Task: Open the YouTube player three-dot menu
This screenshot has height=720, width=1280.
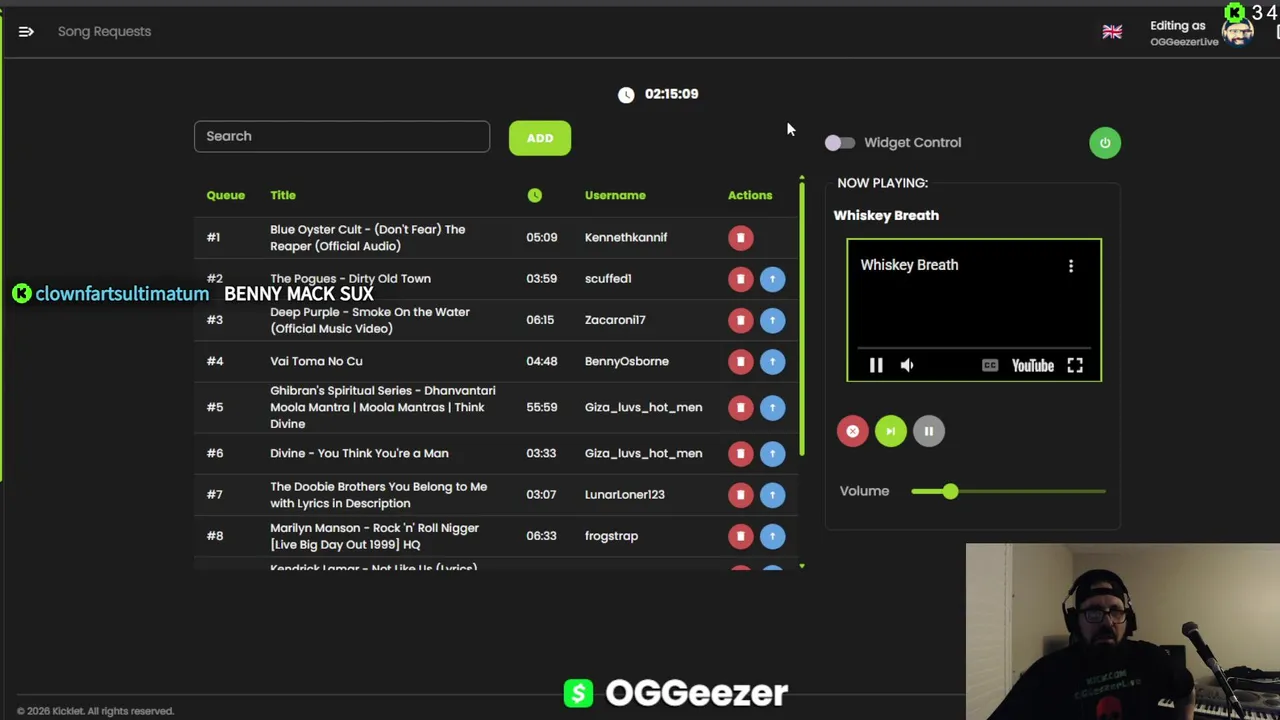Action: (1071, 266)
